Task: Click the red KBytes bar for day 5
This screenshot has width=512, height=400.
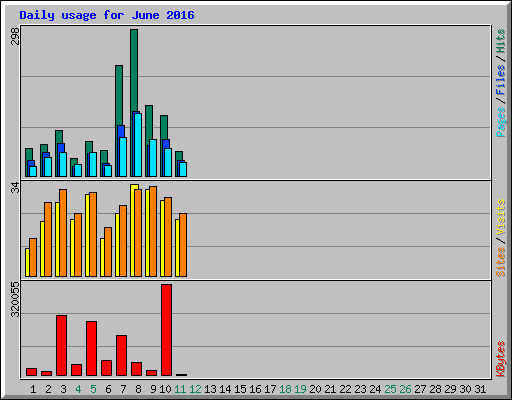Action: [91, 349]
